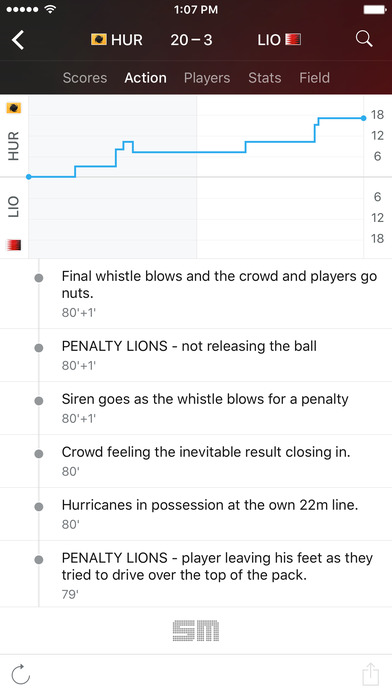This screenshot has height=696, width=392.
Task: Select 'Hurricanes in possession' commentary entry
Action: [196, 514]
